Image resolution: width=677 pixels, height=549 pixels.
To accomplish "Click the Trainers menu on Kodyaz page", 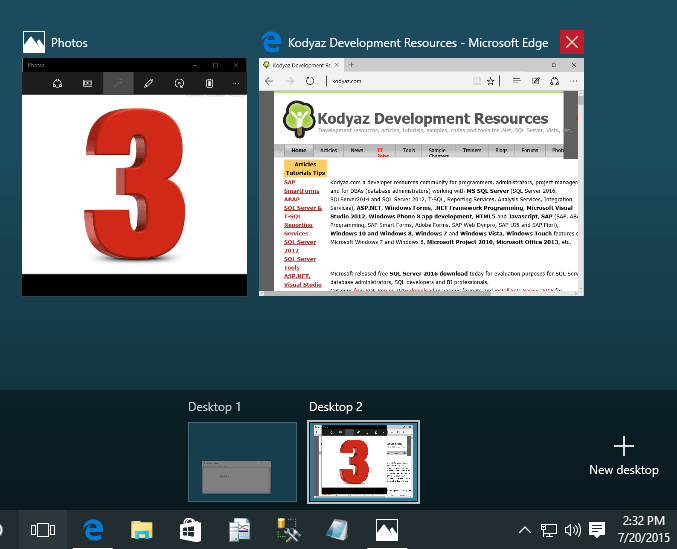I will (x=472, y=150).
